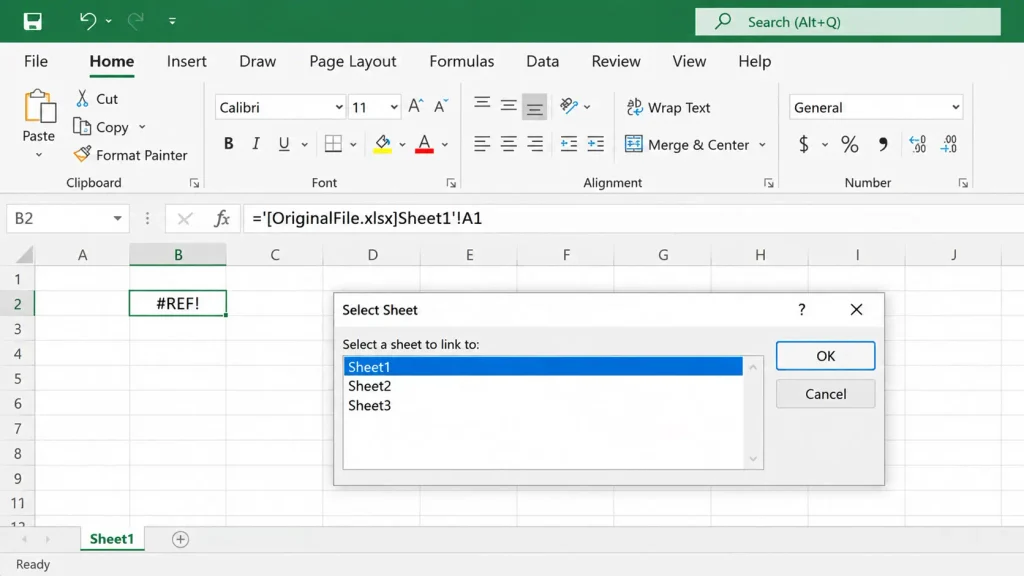Apply Accounting dollar format
The height and width of the screenshot is (576, 1024).
[804, 144]
